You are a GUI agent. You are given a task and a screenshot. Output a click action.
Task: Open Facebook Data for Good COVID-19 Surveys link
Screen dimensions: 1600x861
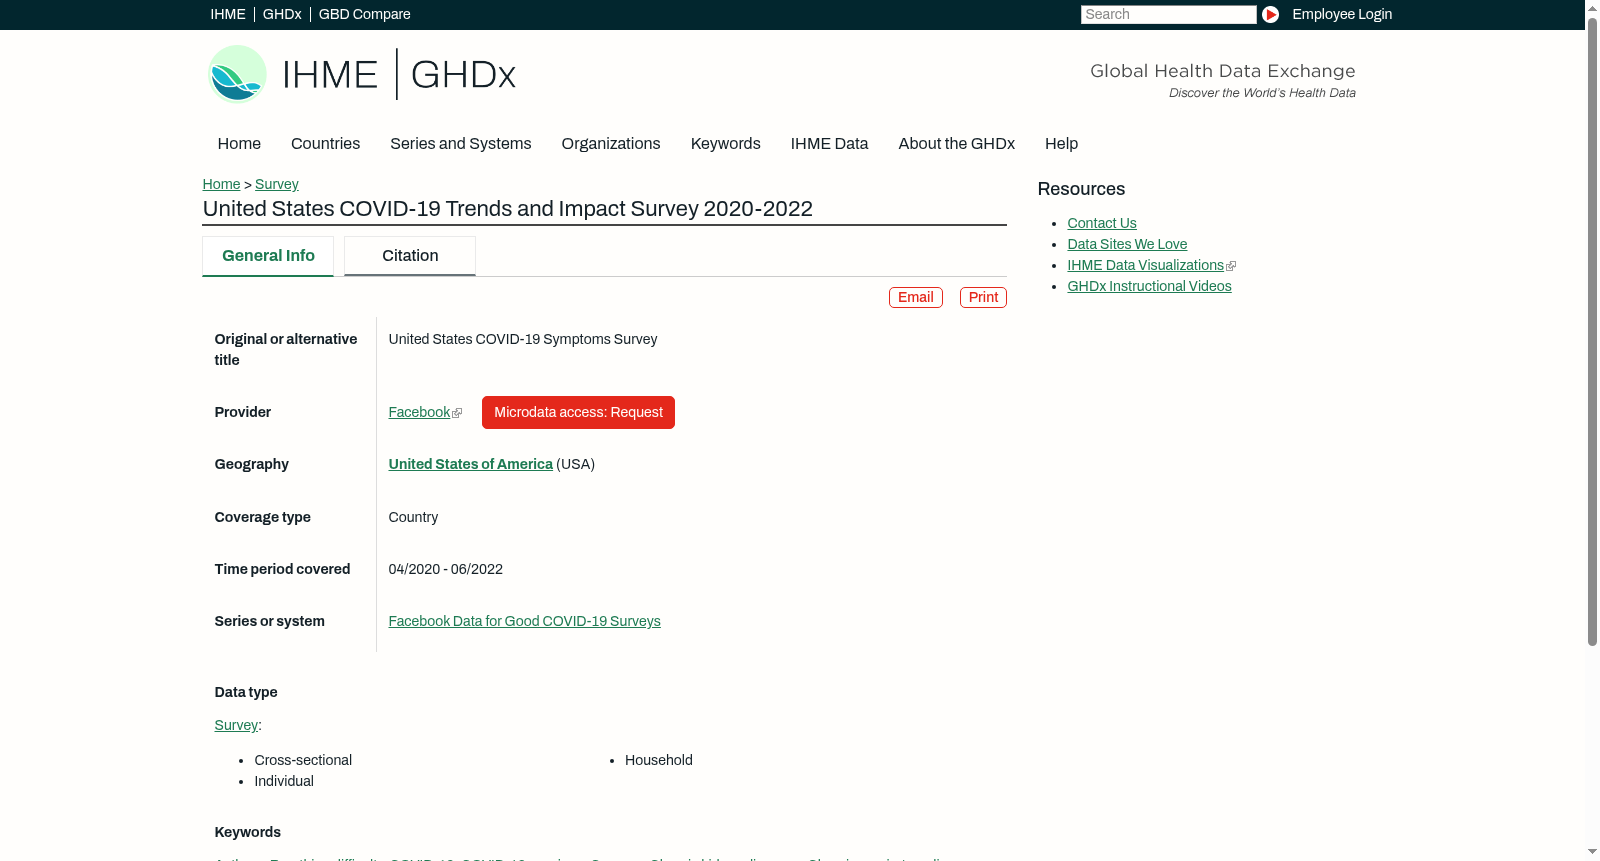tap(524, 621)
